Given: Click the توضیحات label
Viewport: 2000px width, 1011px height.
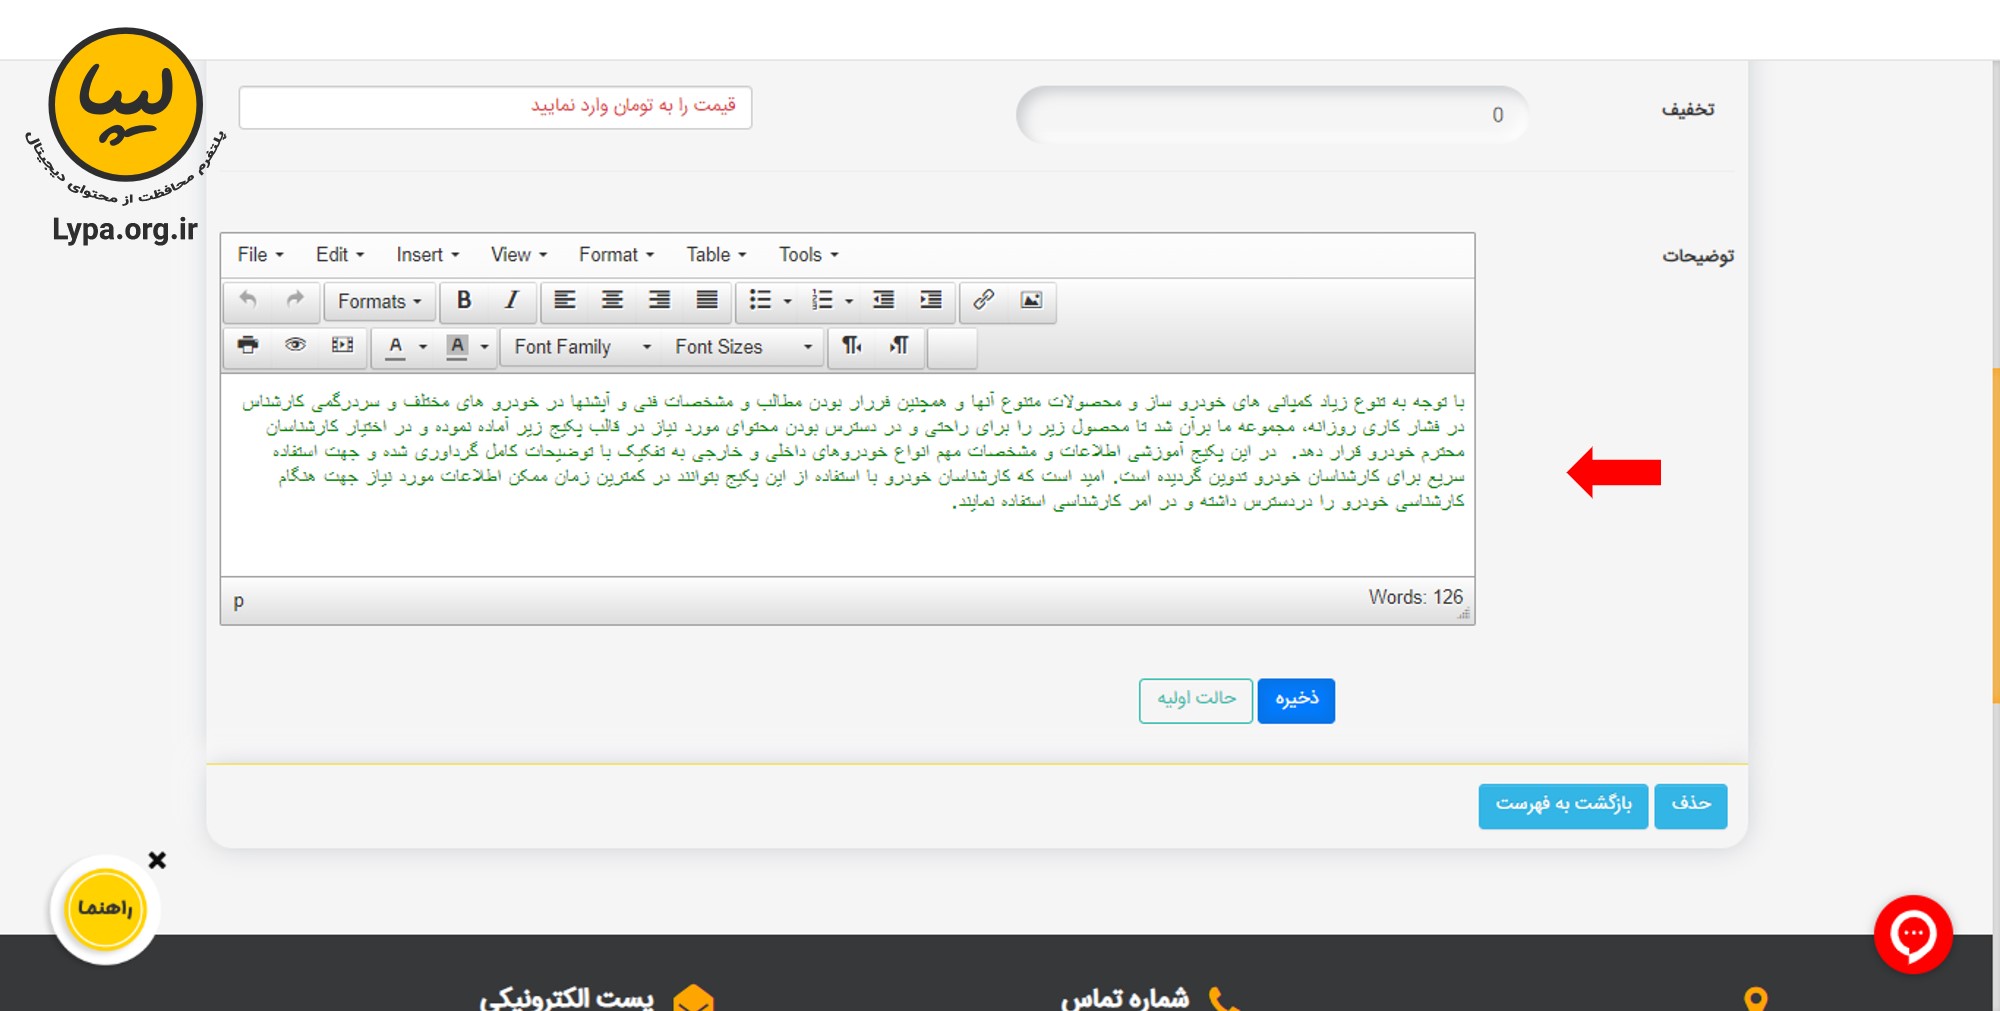Looking at the screenshot, I should (1698, 256).
